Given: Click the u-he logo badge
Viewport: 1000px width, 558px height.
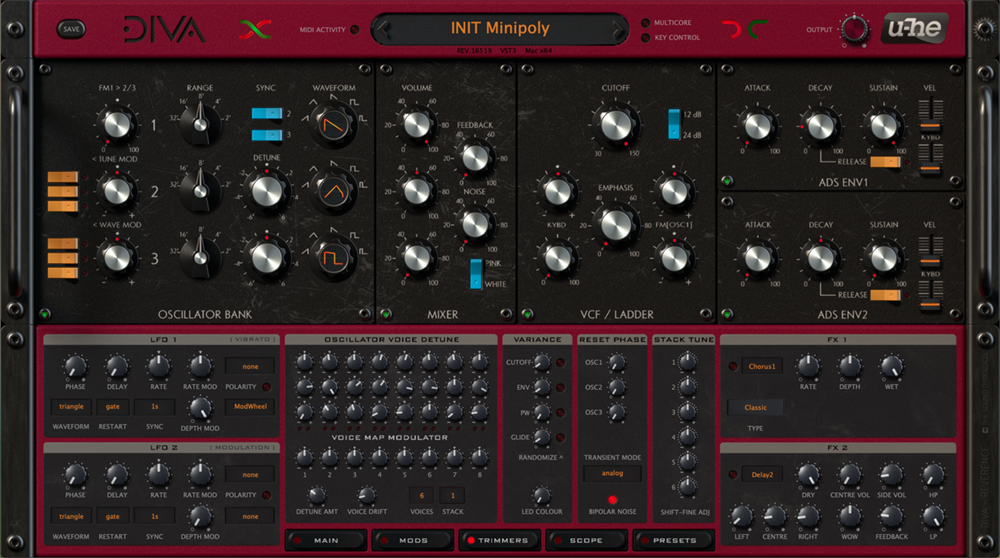Looking at the screenshot, I should click(x=914, y=29).
